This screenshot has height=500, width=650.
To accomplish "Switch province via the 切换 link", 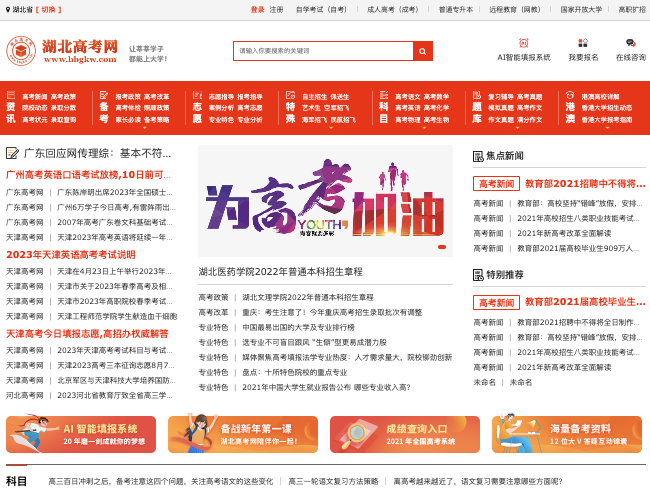I will coord(49,10).
